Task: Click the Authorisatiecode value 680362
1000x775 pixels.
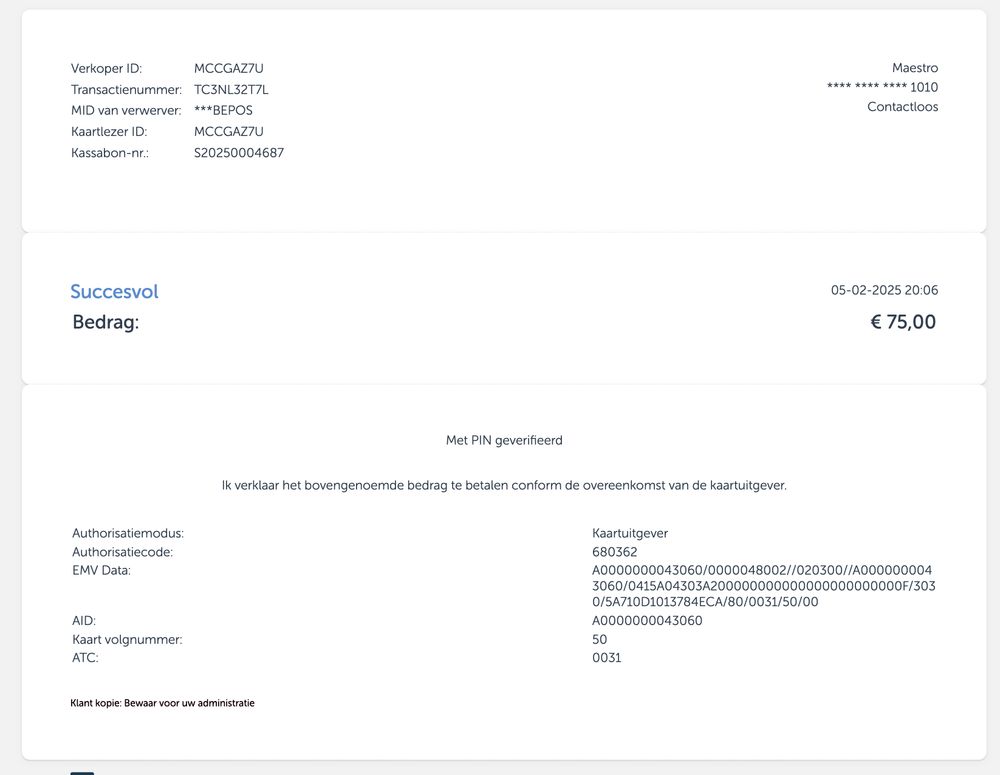Action: pos(614,552)
